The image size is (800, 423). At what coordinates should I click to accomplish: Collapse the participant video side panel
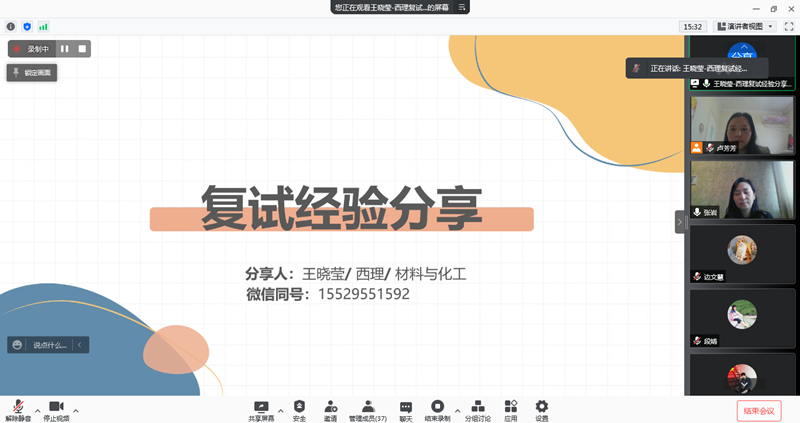(x=680, y=221)
